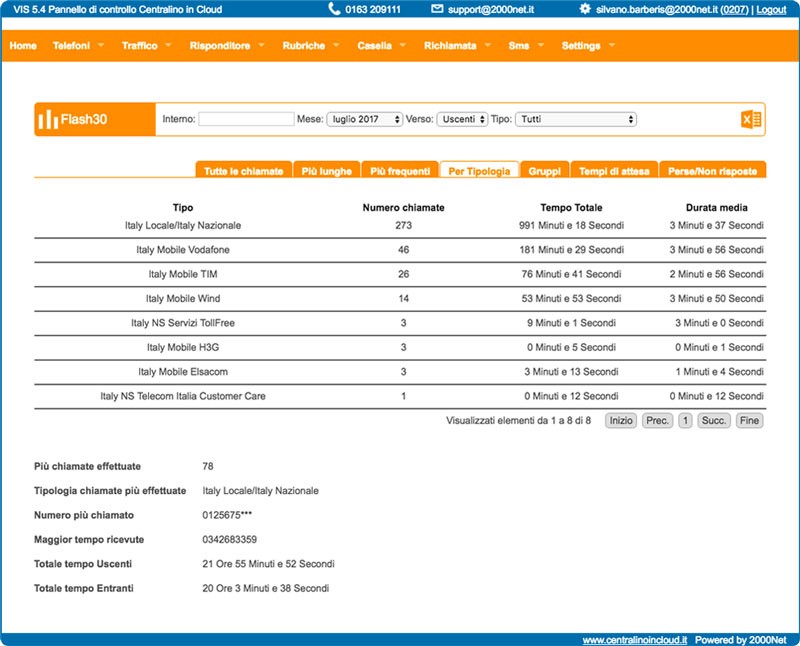Expand the Traffico menu arrow
Screen dimensions: 800x646
(x=168, y=45)
